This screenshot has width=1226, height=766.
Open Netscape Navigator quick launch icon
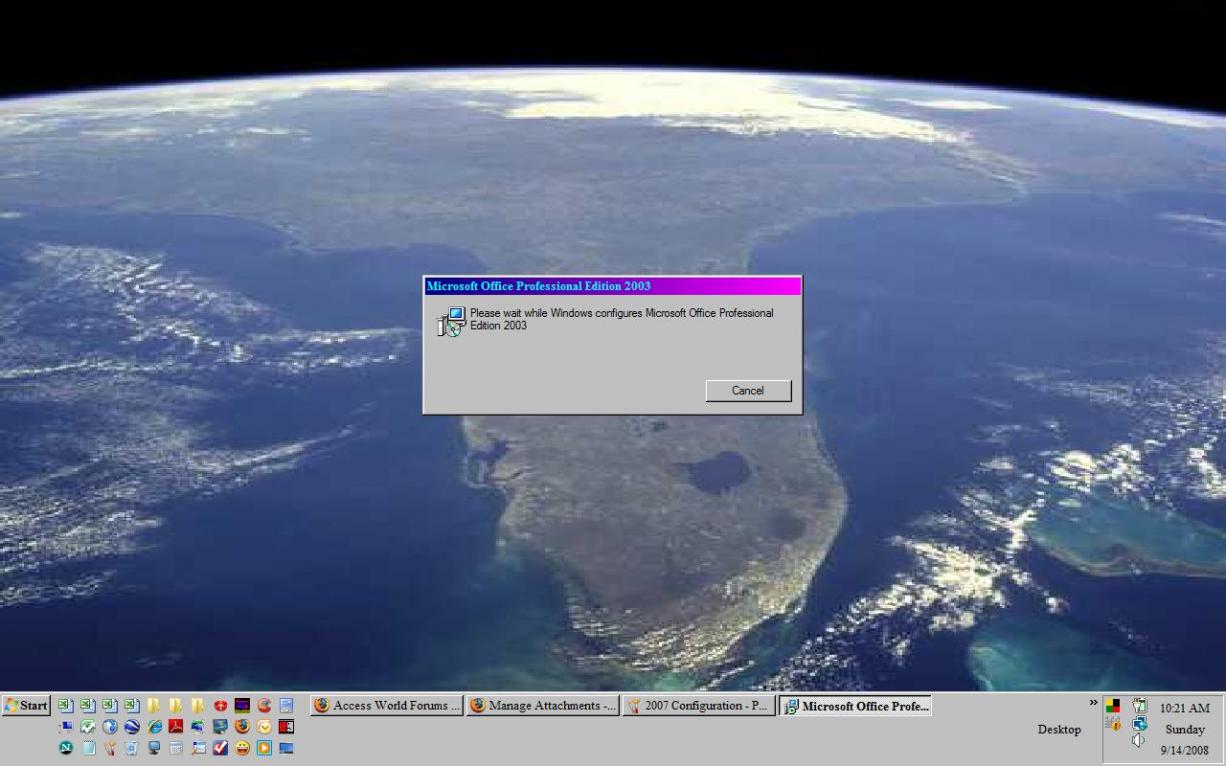(66, 748)
